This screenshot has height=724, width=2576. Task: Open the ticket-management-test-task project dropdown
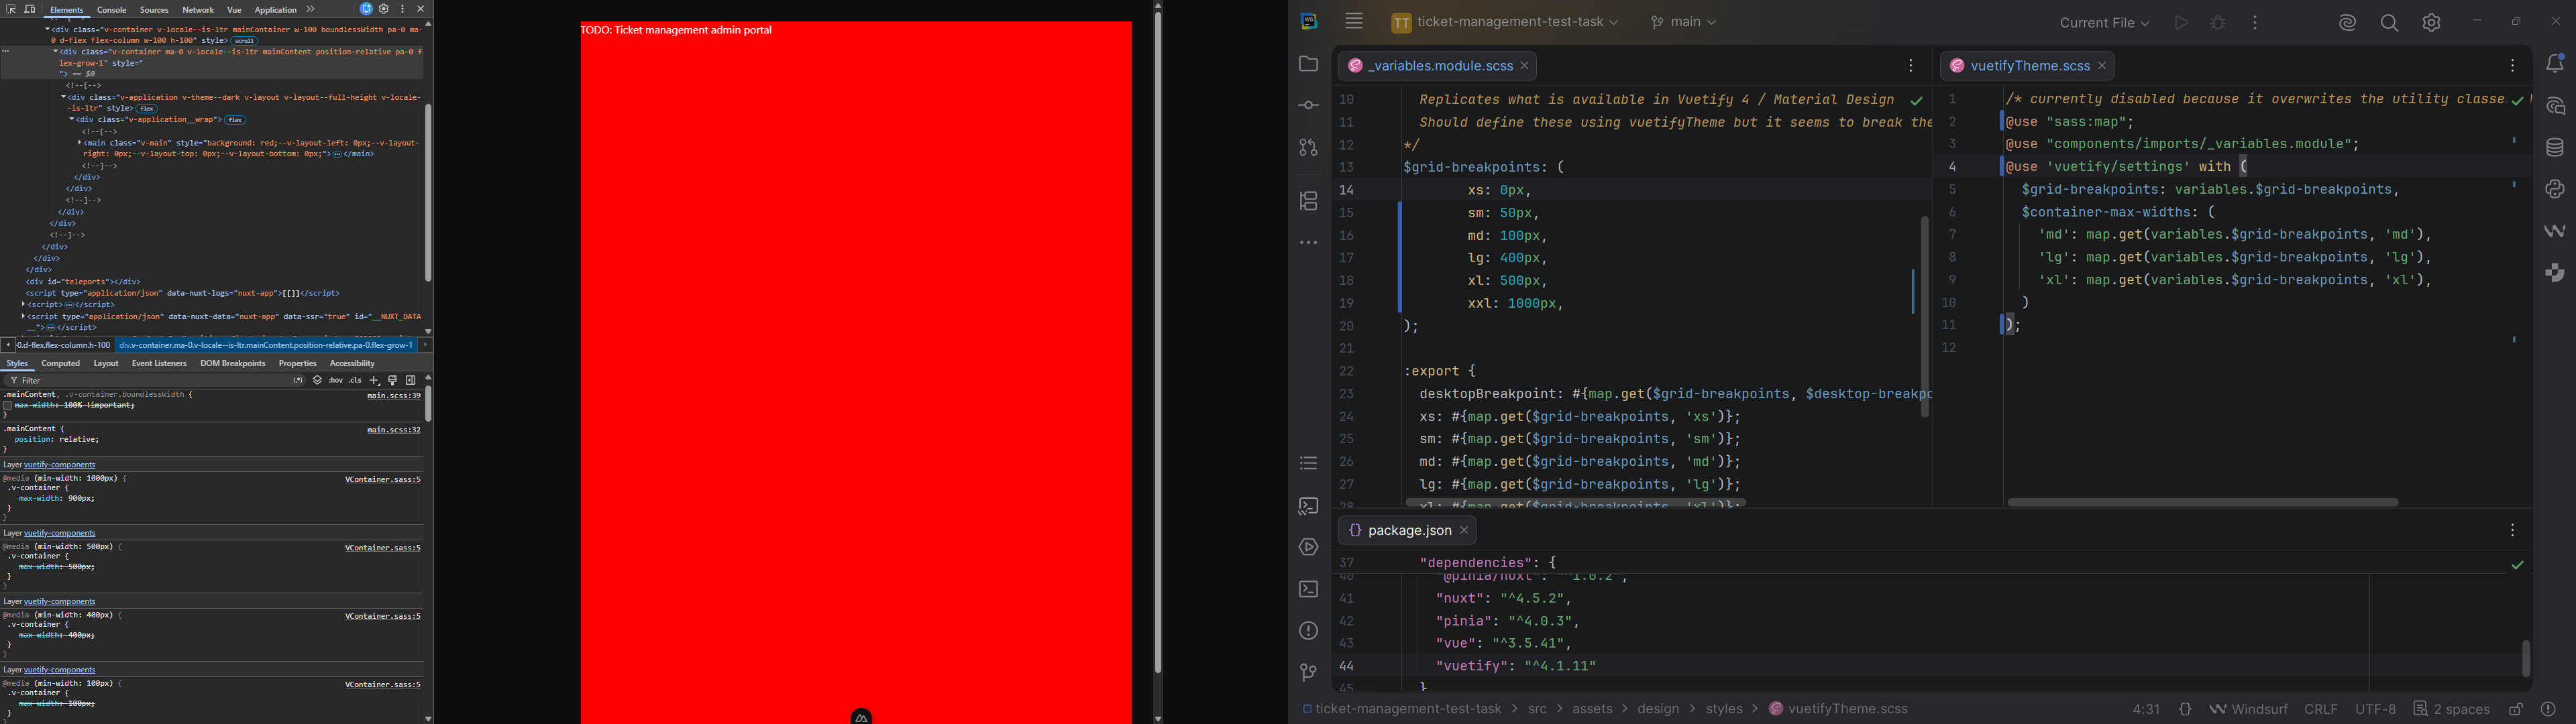click(1505, 22)
